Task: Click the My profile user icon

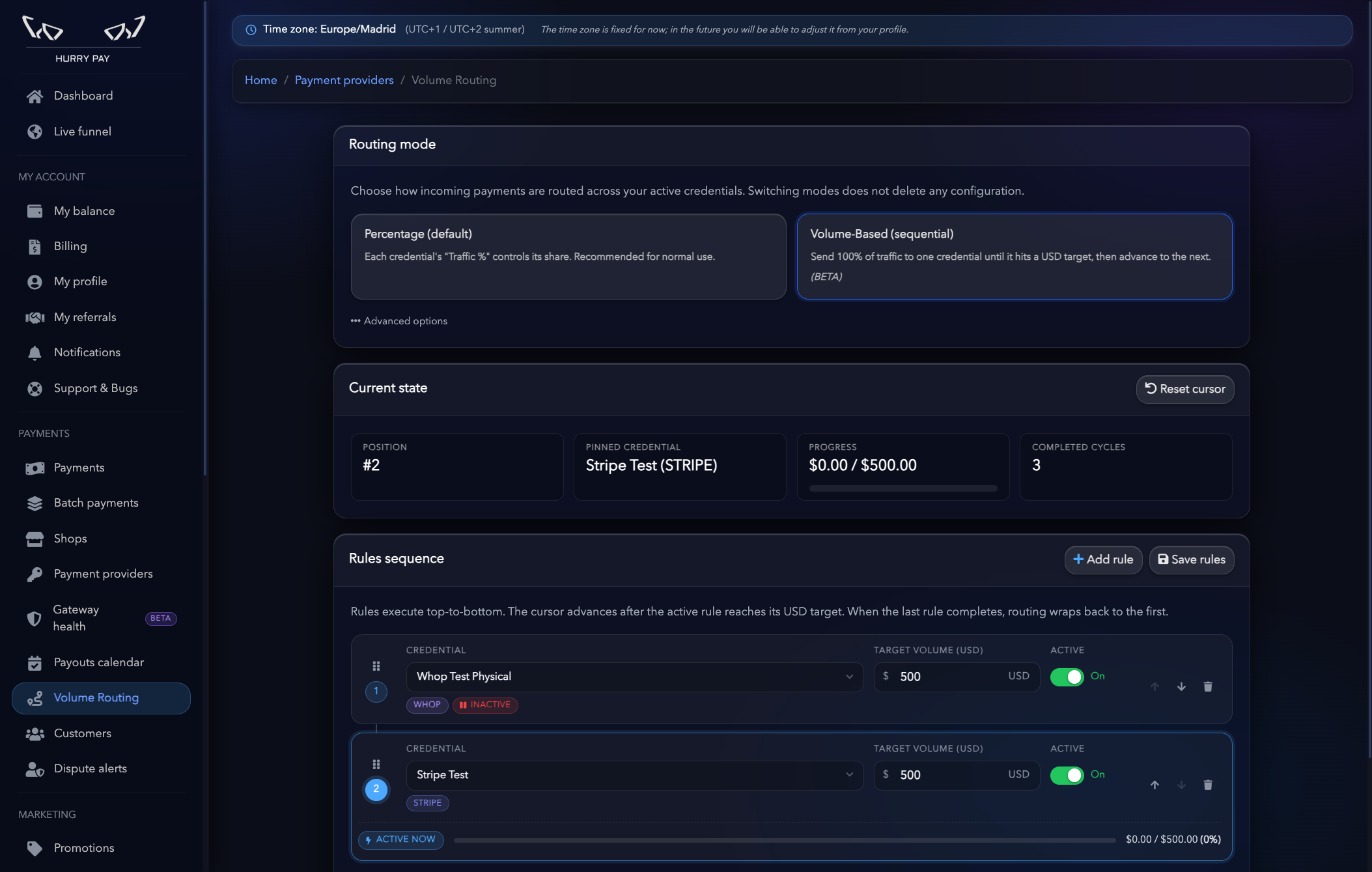Action: (35, 282)
